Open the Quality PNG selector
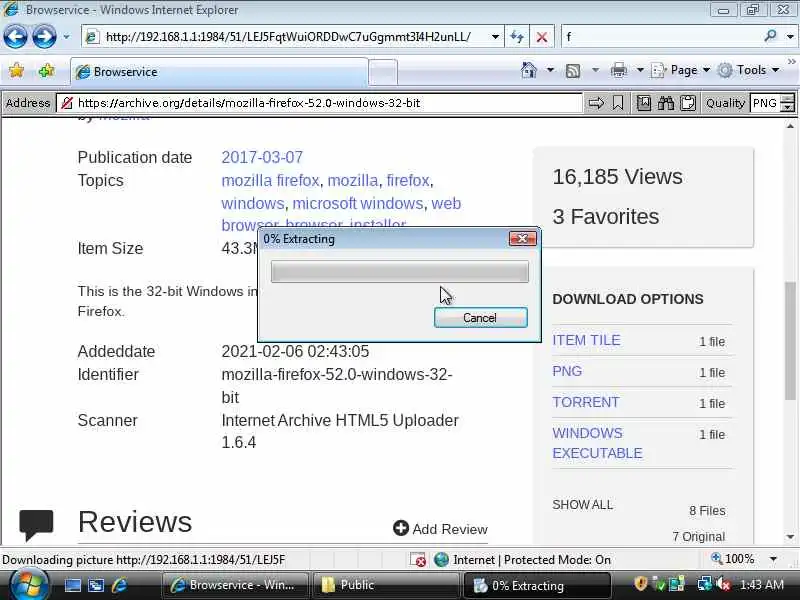This screenshot has width=800, height=600. click(765, 103)
